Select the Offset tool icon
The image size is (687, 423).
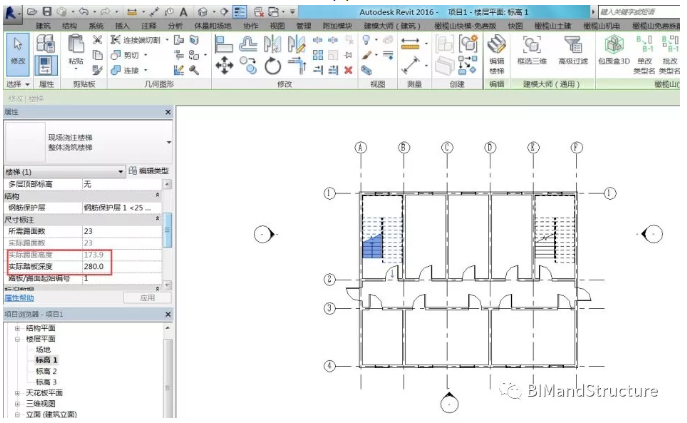point(248,44)
